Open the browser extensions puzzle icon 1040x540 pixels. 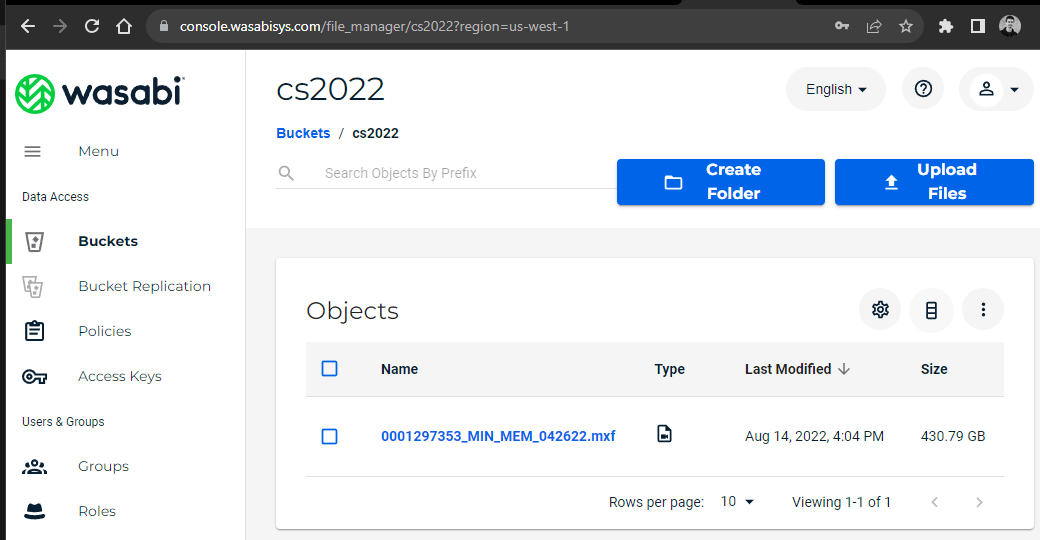click(946, 27)
